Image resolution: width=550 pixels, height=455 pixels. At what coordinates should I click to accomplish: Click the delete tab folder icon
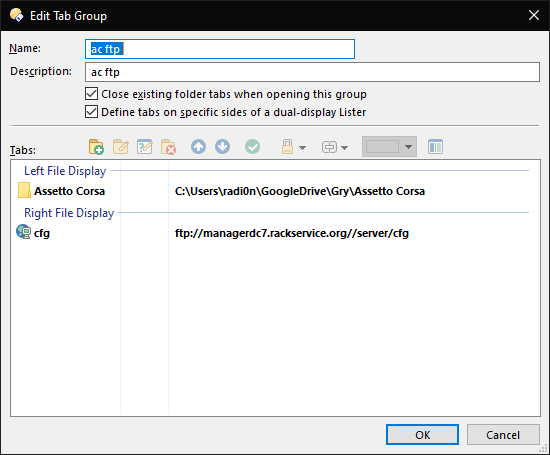(168, 147)
